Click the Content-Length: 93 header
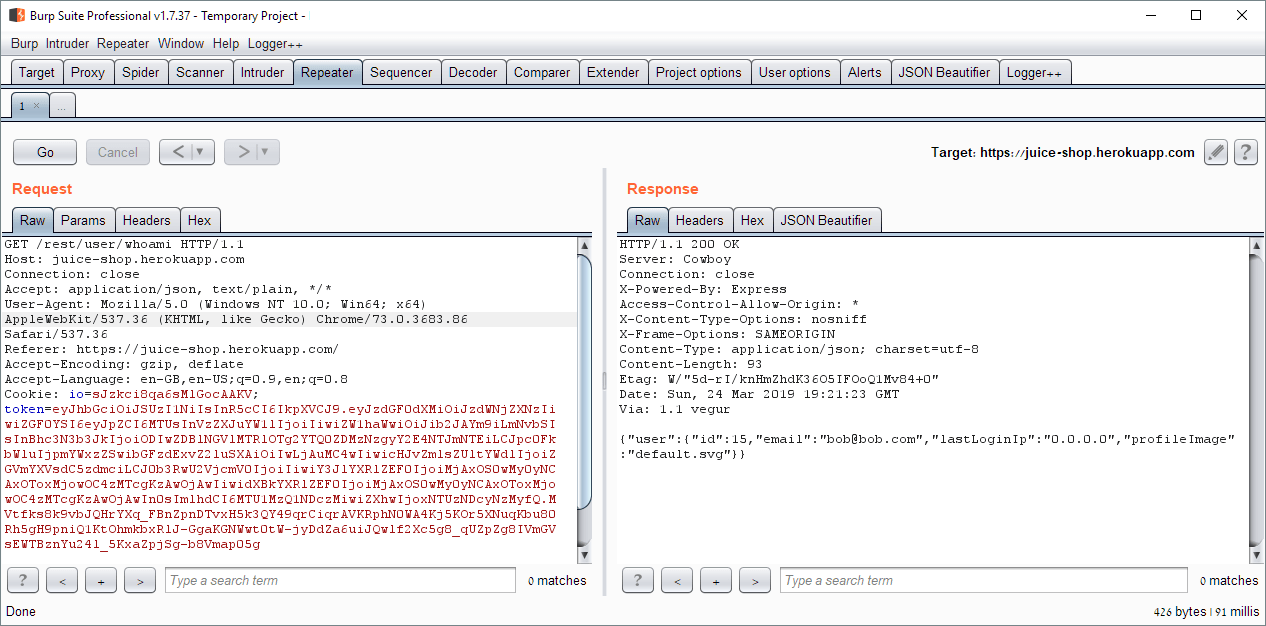Viewport: 1266px width, 626px height. pyautogui.click(x=691, y=364)
